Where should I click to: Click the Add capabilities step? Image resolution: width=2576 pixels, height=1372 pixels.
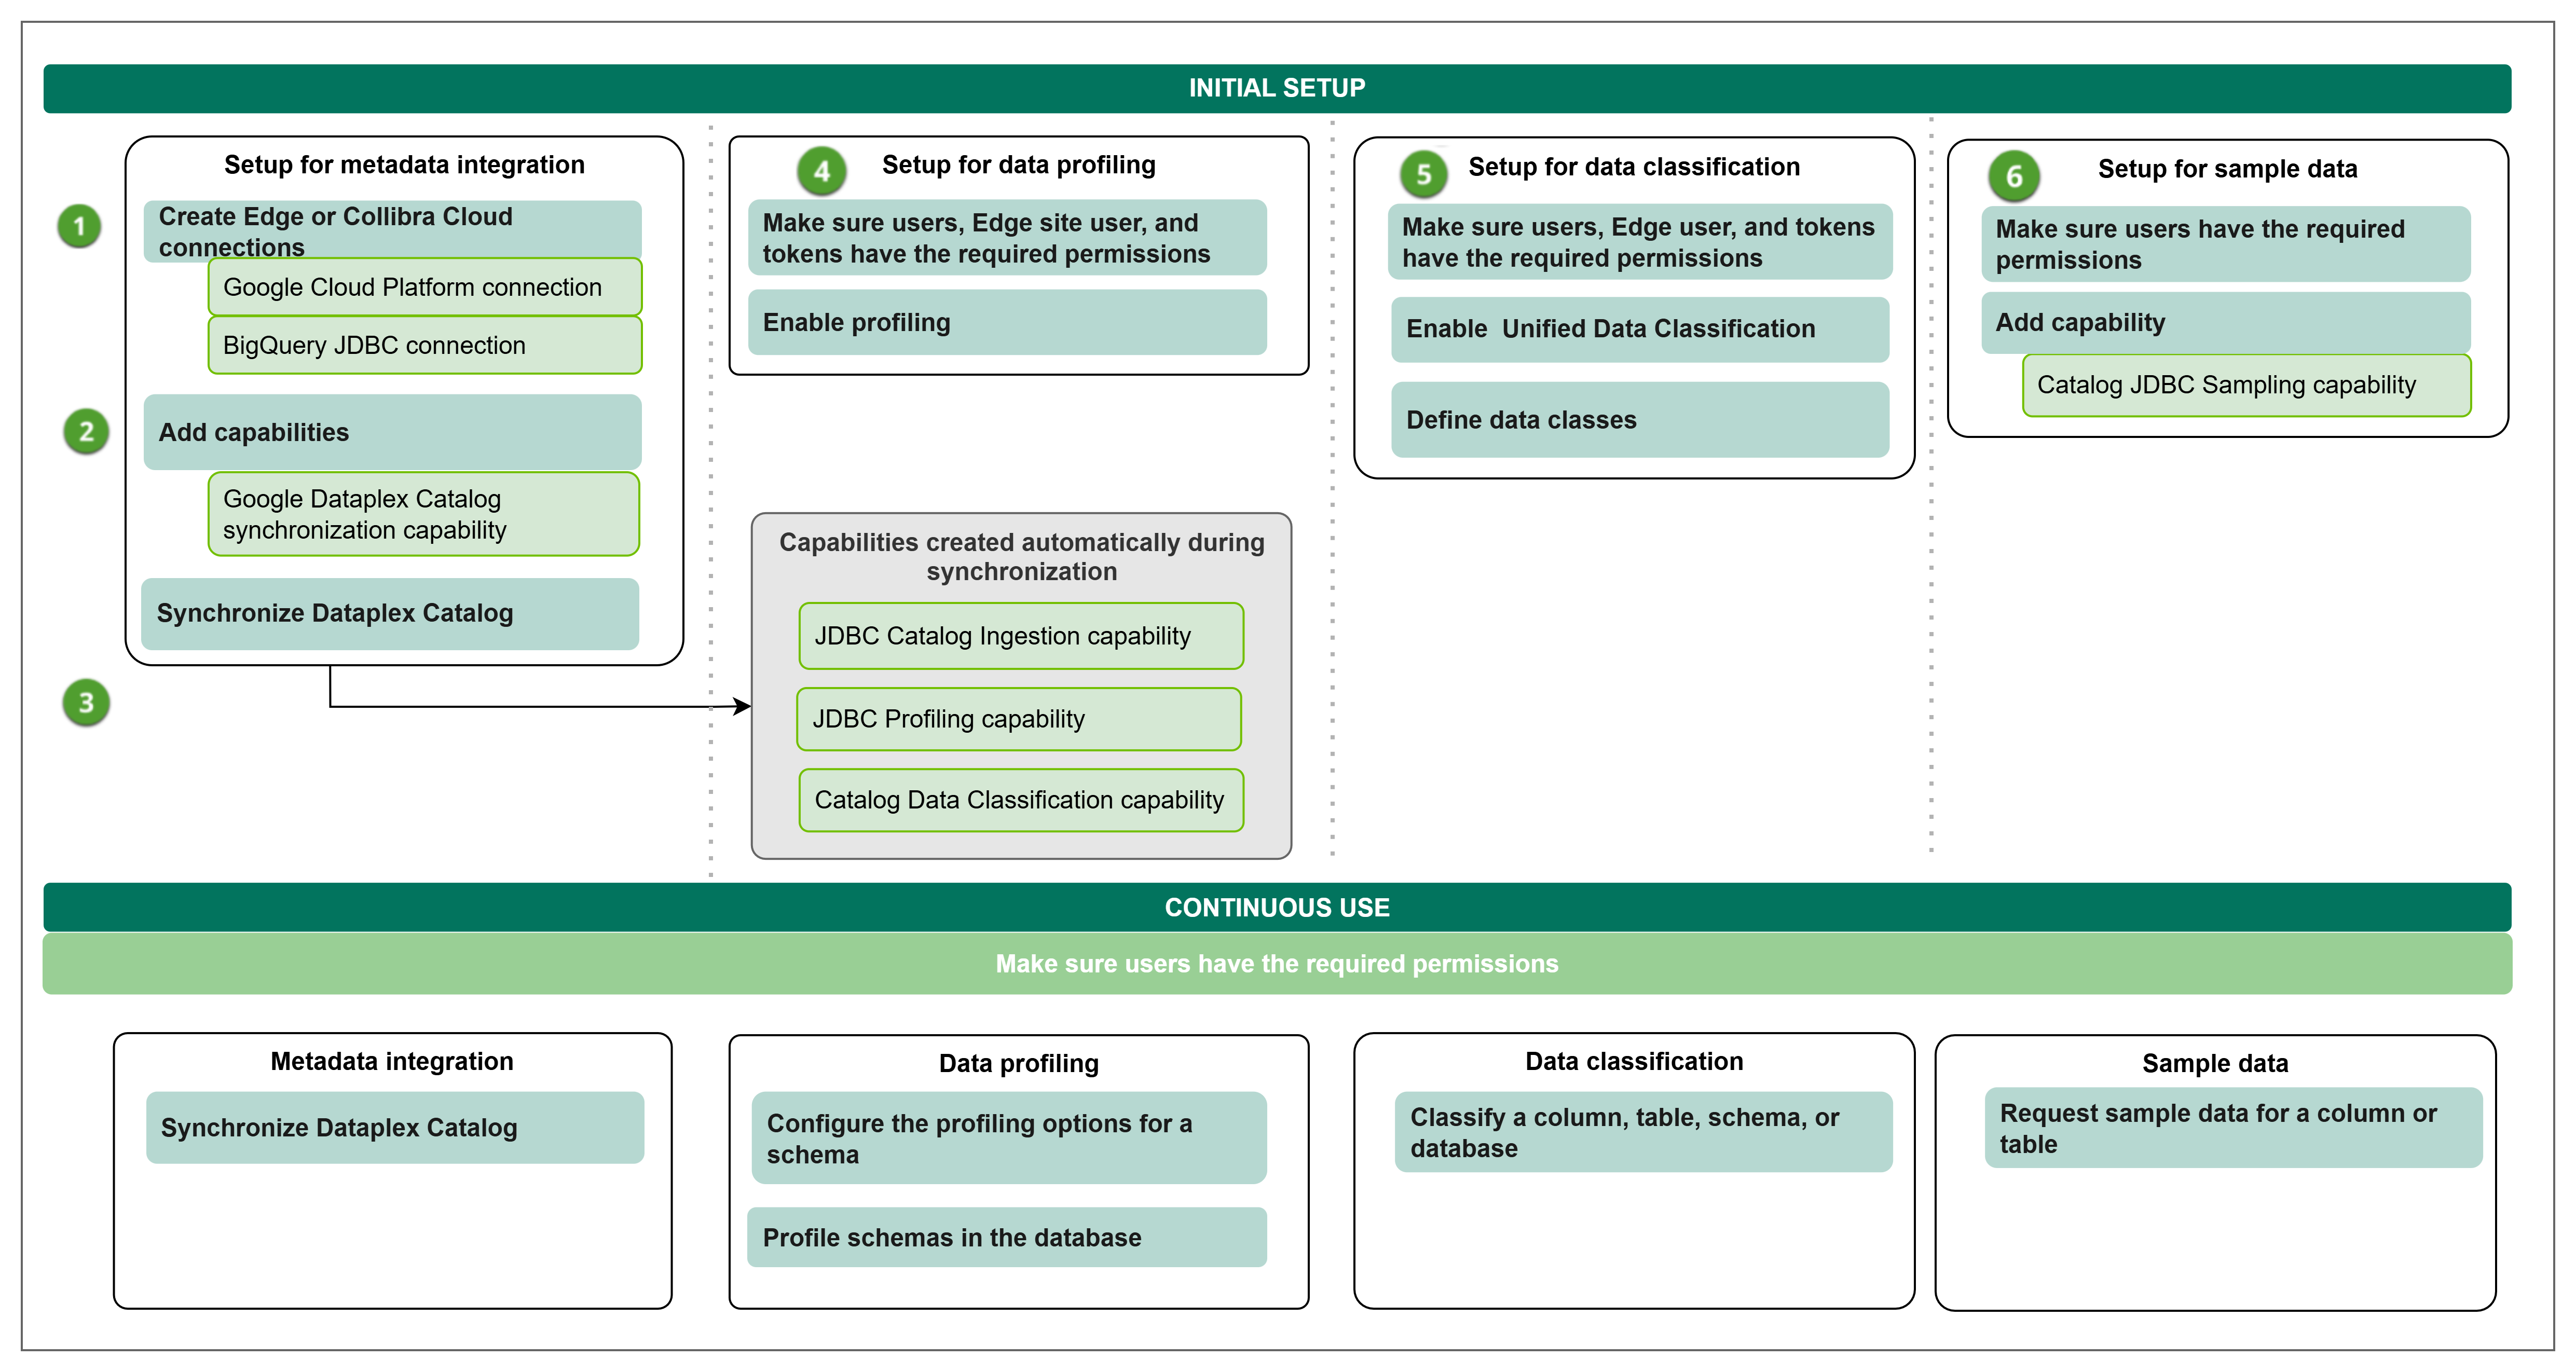(x=392, y=432)
